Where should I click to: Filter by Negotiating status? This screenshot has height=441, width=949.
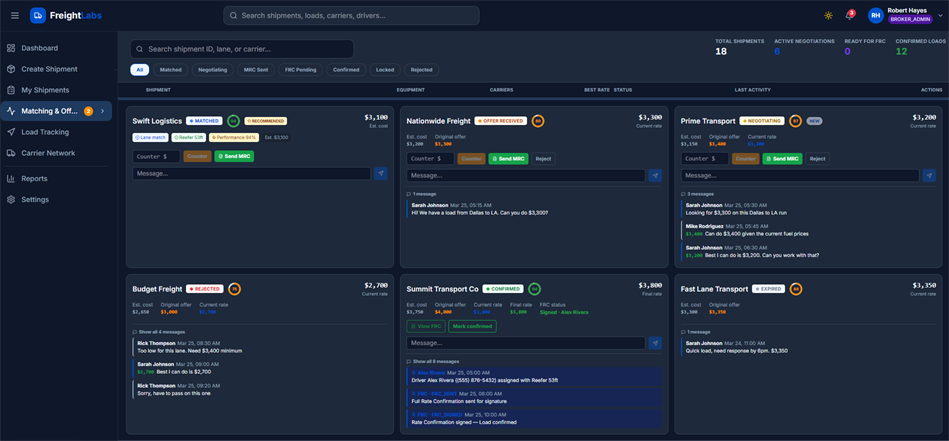point(213,70)
